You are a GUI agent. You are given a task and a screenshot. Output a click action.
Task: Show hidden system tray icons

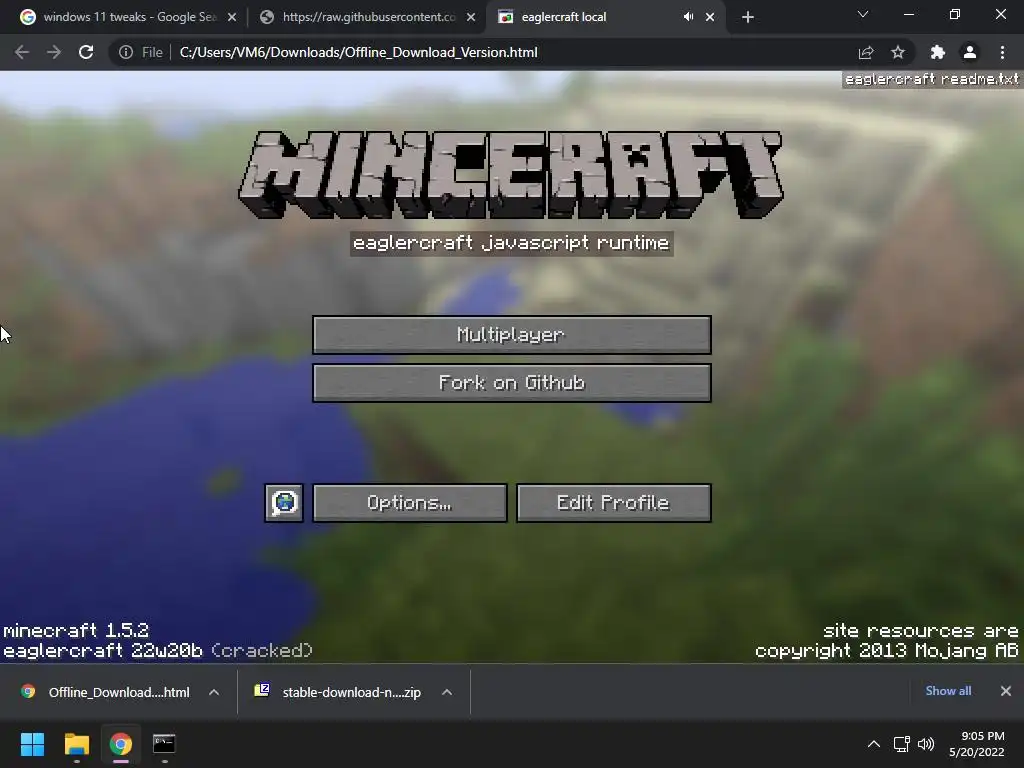[x=873, y=744]
